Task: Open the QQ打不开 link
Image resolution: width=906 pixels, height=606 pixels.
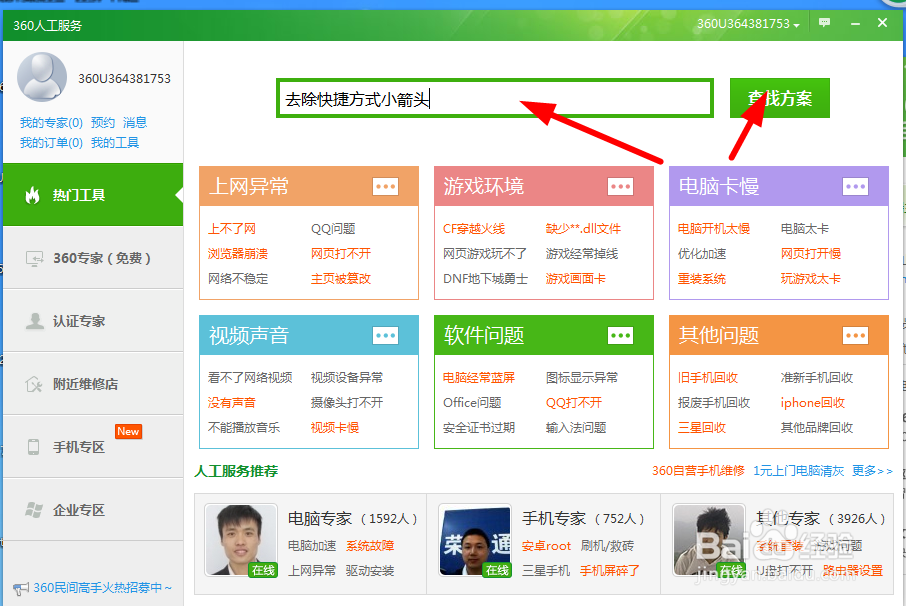Action: click(574, 403)
